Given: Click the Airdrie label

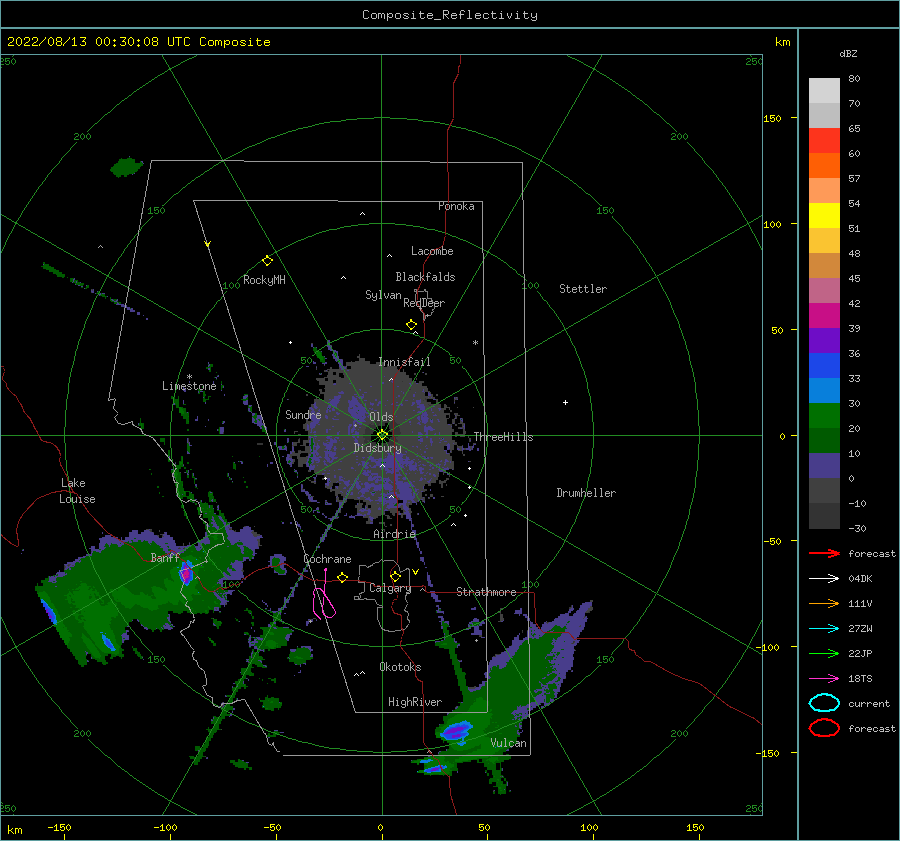Looking at the screenshot, I should [394, 534].
